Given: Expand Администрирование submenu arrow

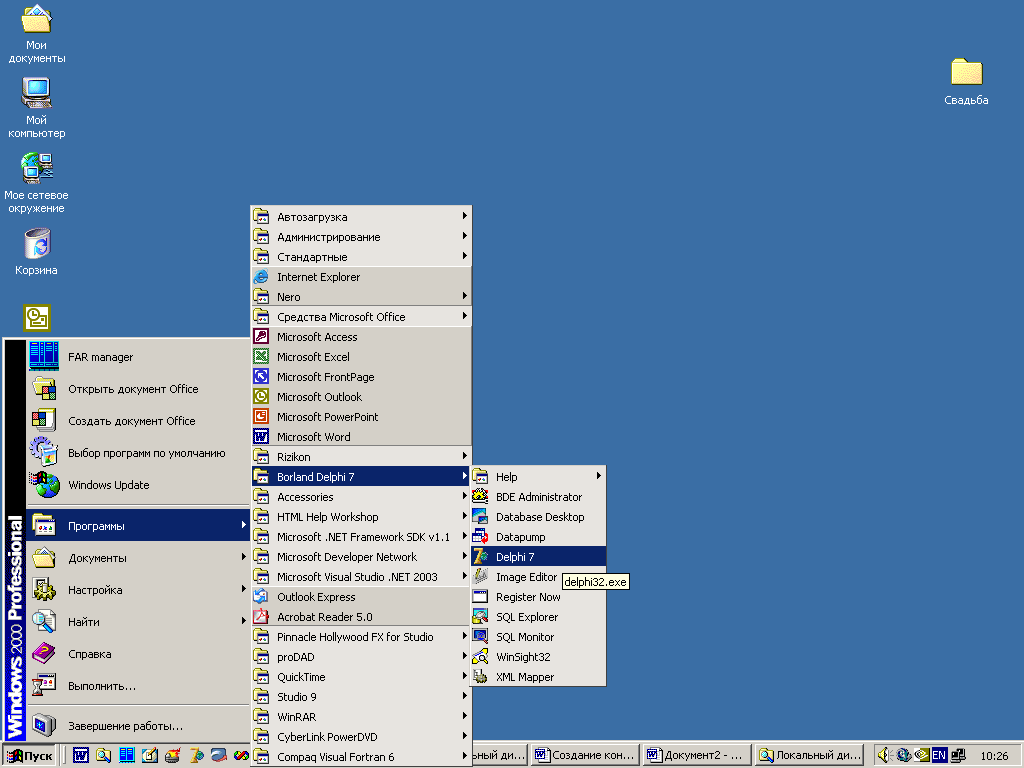Looking at the screenshot, I should (x=464, y=236).
